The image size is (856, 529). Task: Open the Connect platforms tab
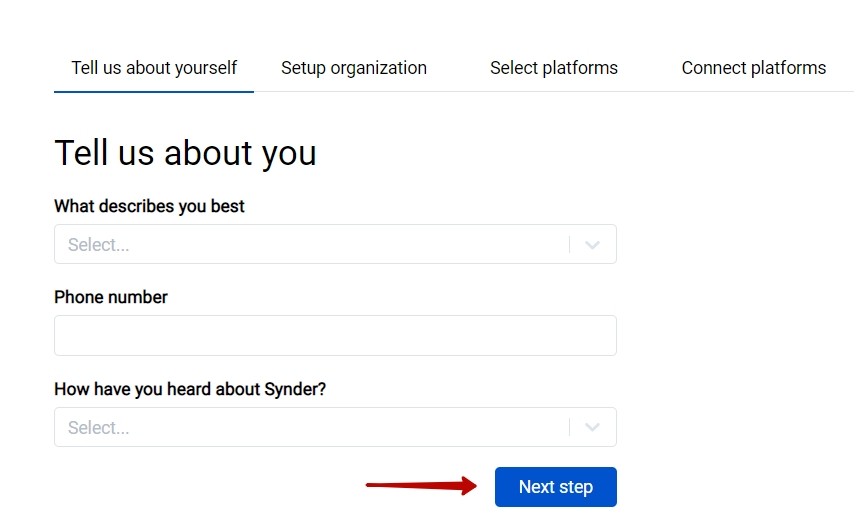(x=753, y=68)
